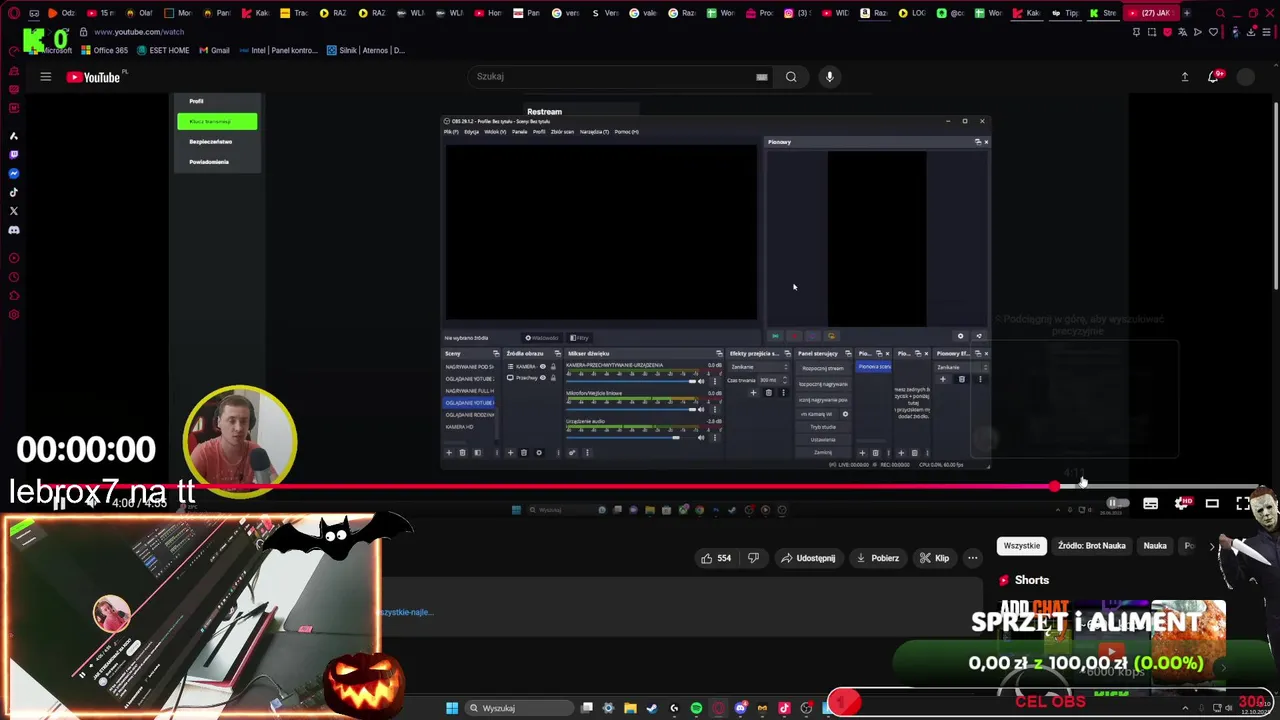The width and height of the screenshot is (1280, 720).
Task: Mute Urządzenie audio in the mixer
Action: [x=701, y=437]
